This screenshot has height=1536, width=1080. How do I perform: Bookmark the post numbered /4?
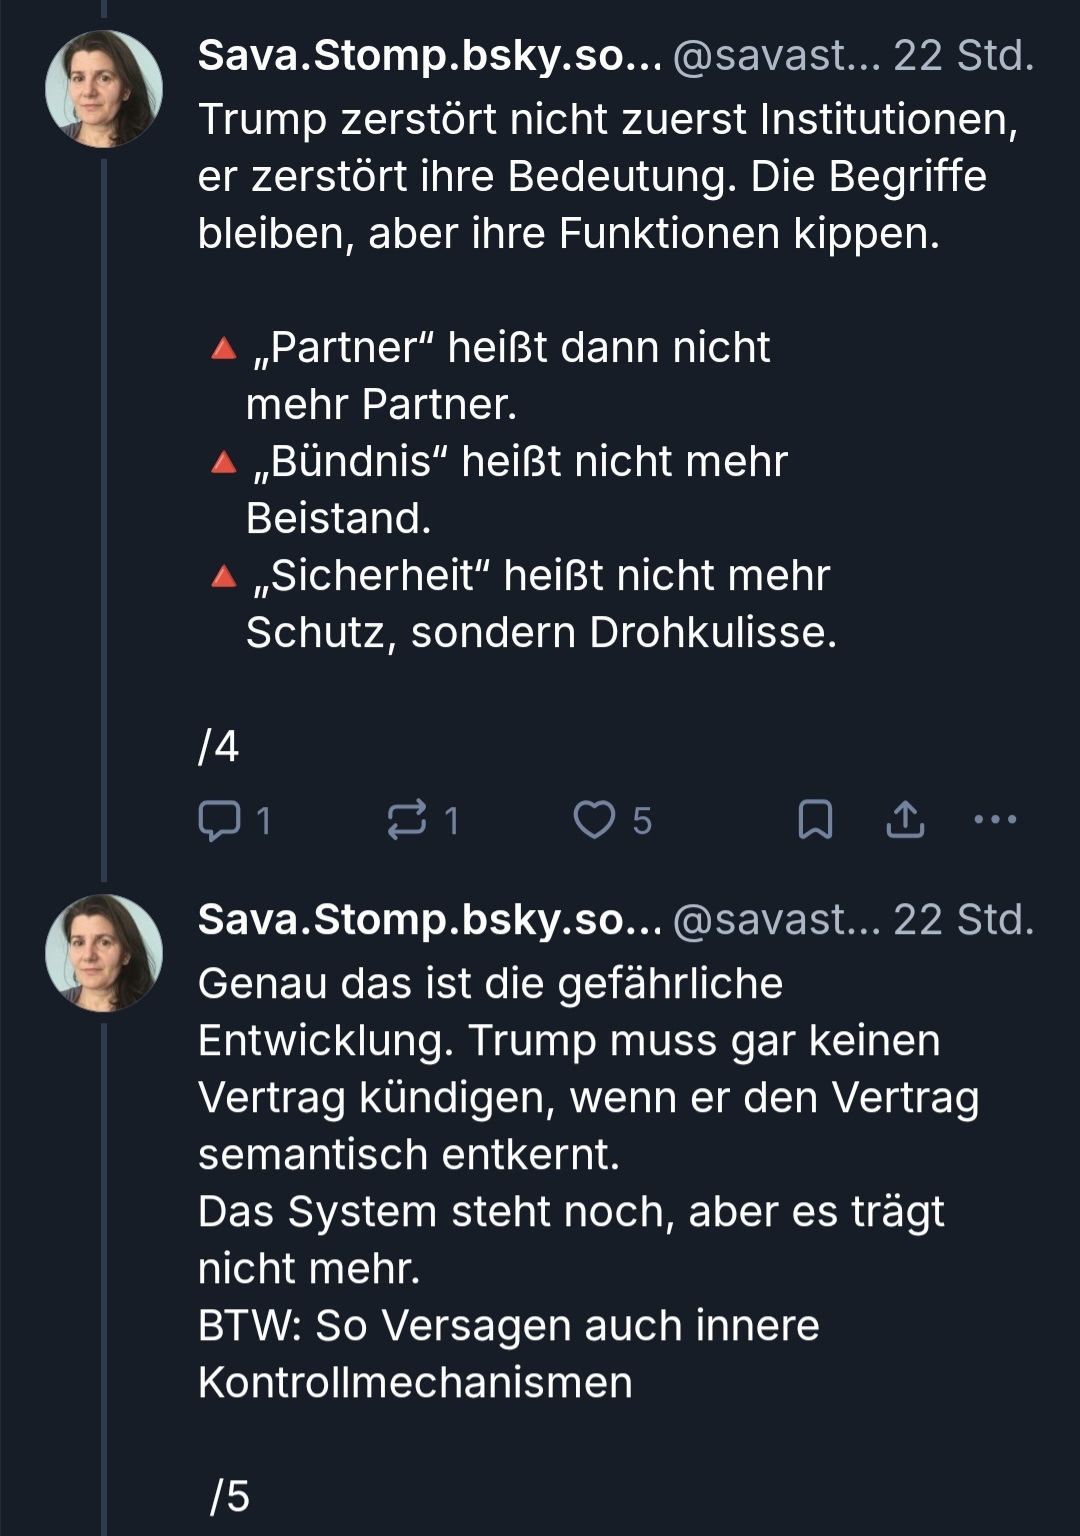click(x=815, y=820)
